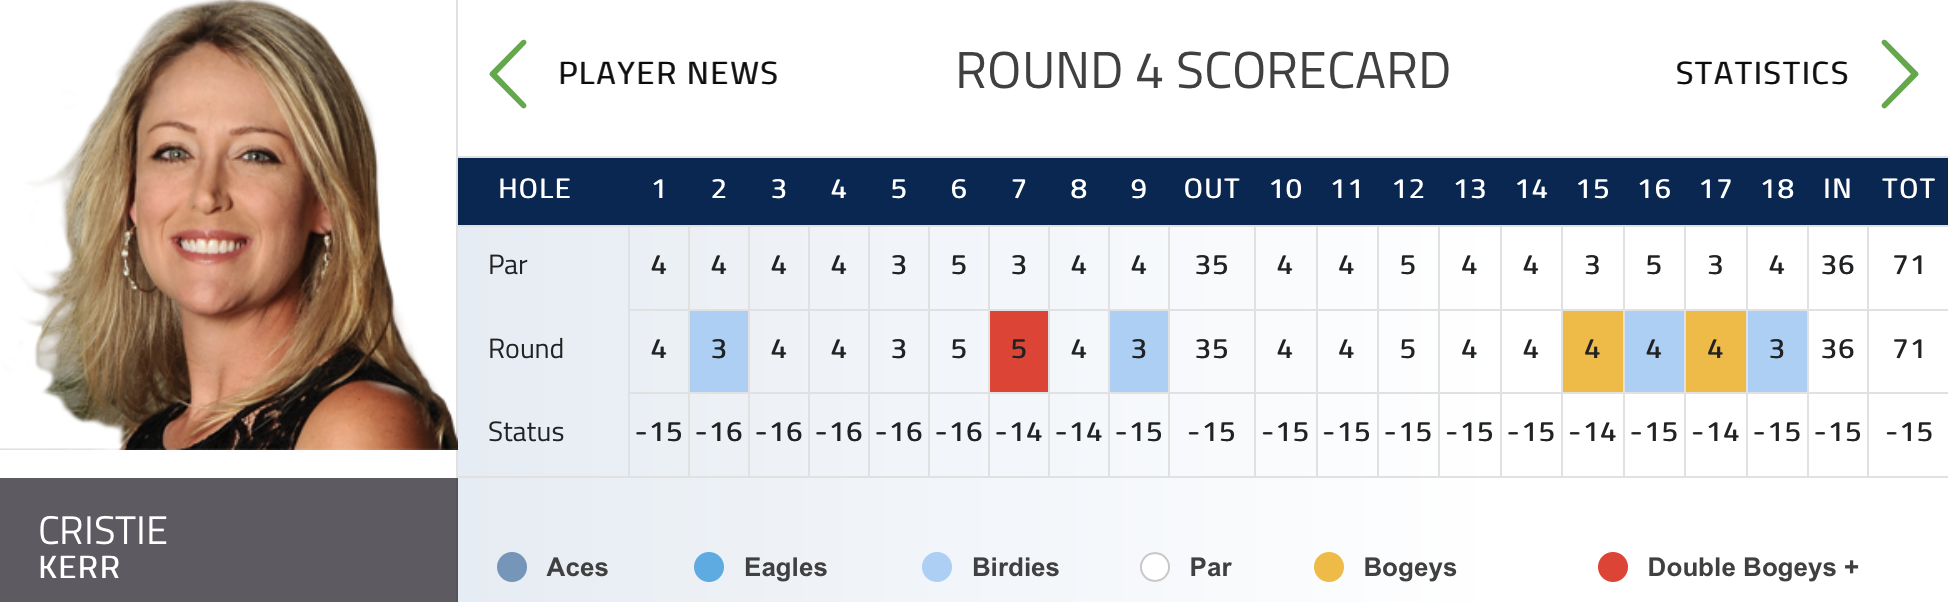Image resolution: width=1948 pixels, height=602 pixels.
Task: Click the Bogeys legend circle
Action: point(1329,567)
